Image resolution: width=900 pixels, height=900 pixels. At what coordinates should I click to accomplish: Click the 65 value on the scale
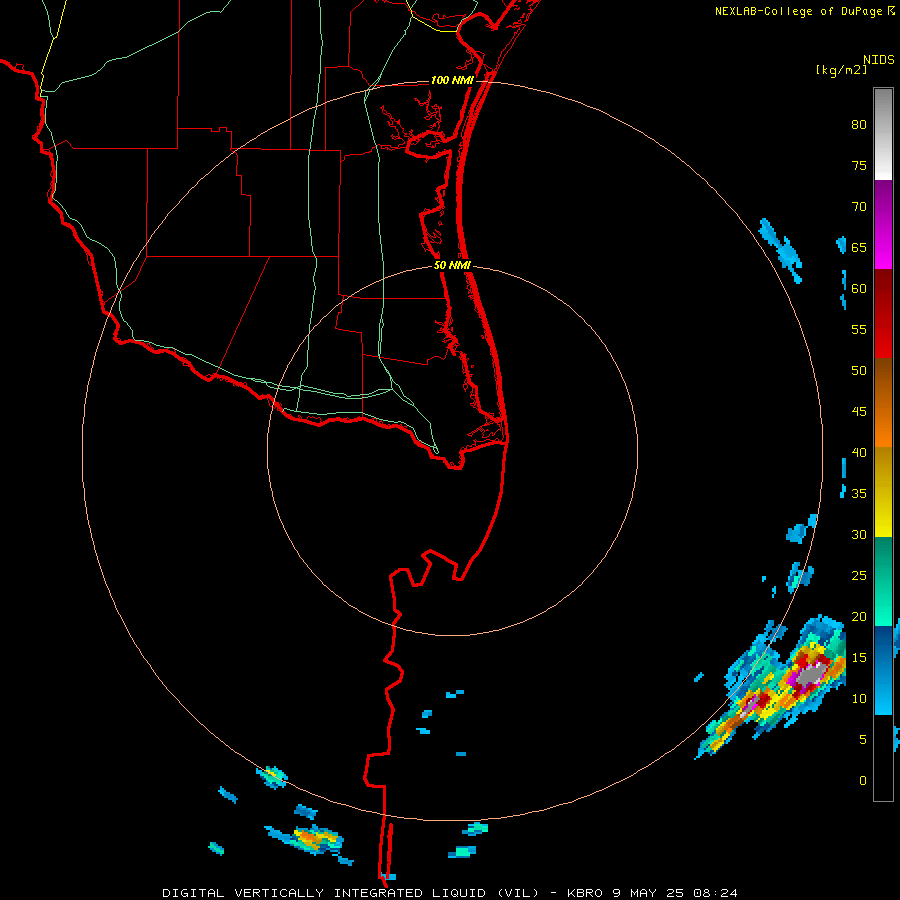coord(859,247)
